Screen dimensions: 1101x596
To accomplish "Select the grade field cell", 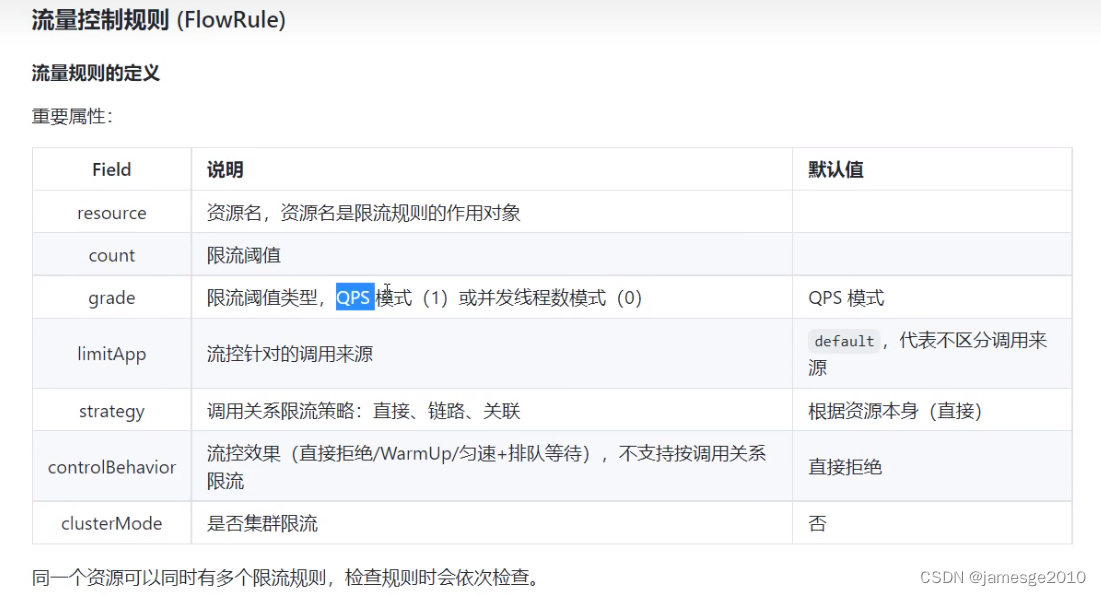I will pos(112,298).
